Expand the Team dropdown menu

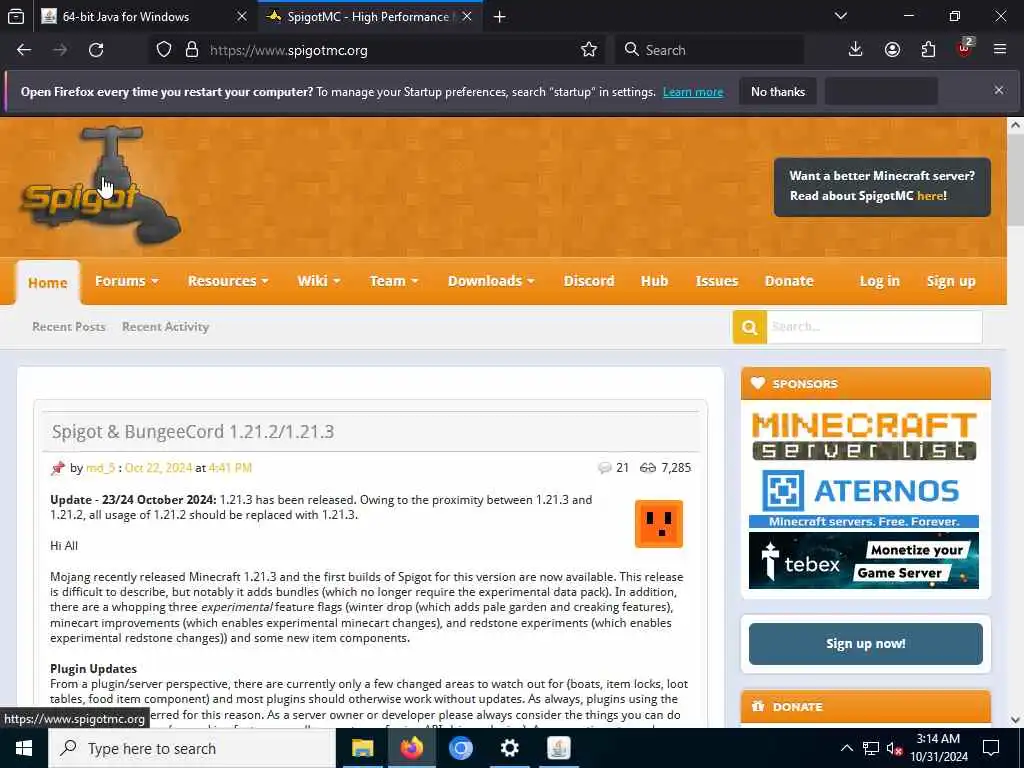tap(394, 281)
